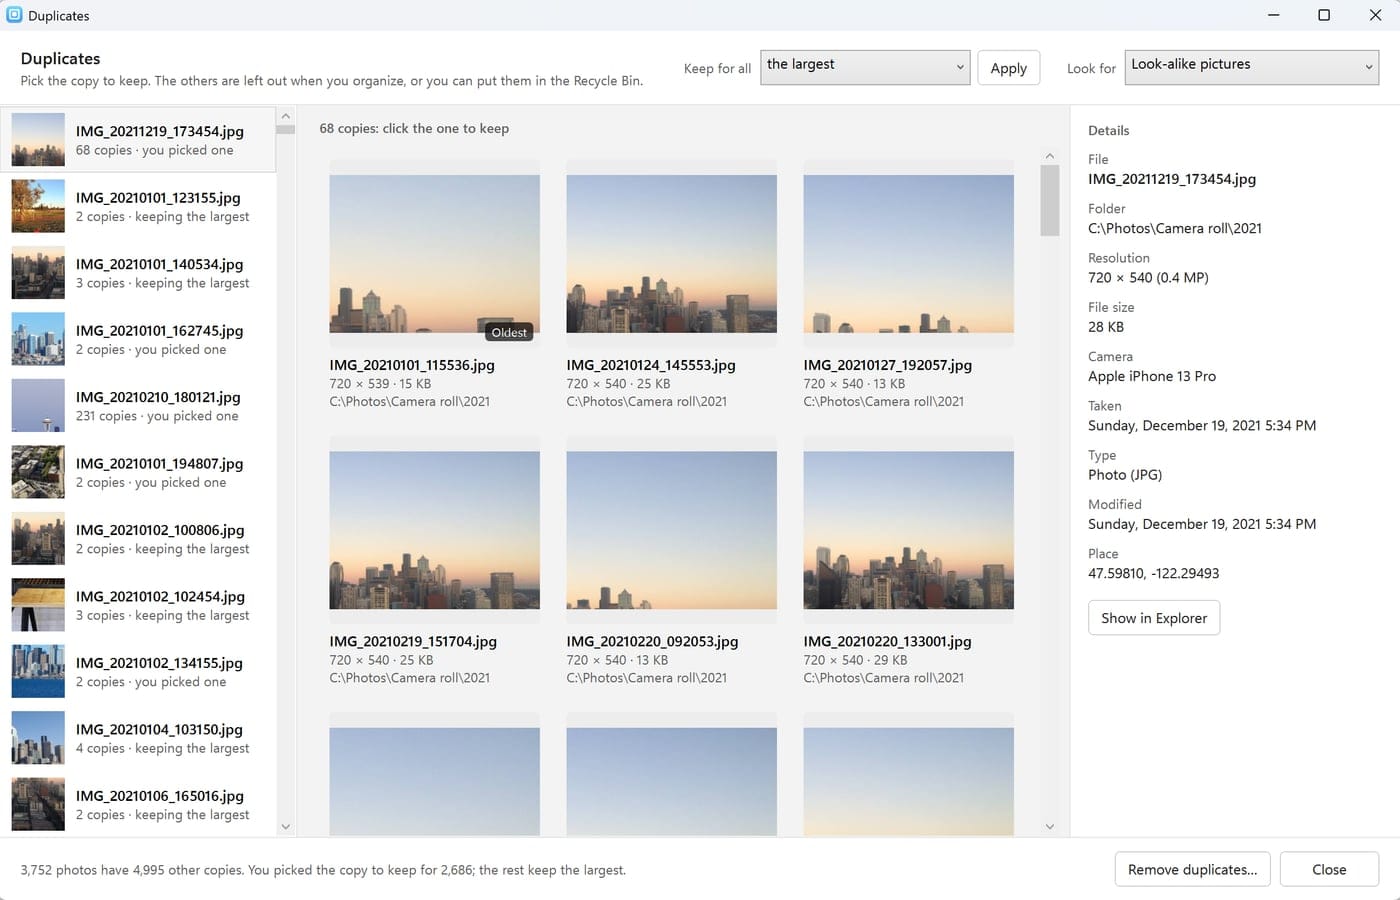Image resolution: width=1400 pixels, height=900 pixels.
Task: Click the copies grid scroll-down arrow
Action: pyautogui.click(x=1049, y=826)
